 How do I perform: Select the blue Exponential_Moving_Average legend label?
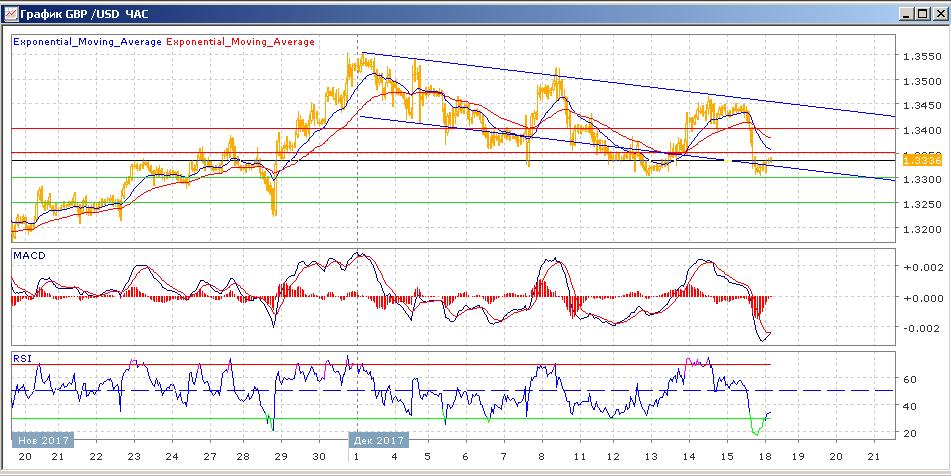86,42
